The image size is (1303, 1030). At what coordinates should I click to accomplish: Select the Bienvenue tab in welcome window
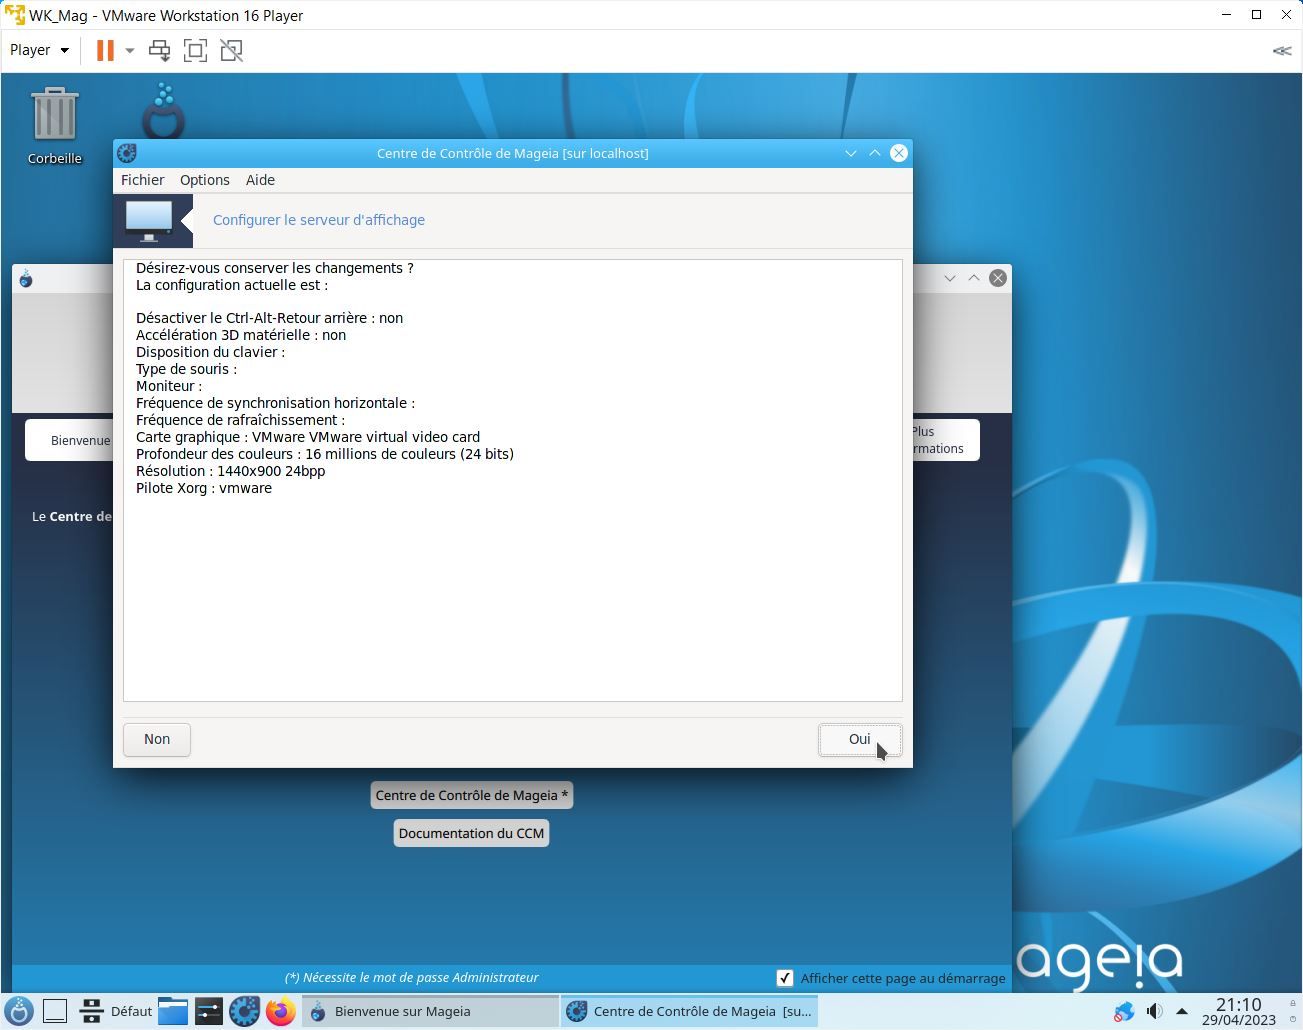click(70, 440)
